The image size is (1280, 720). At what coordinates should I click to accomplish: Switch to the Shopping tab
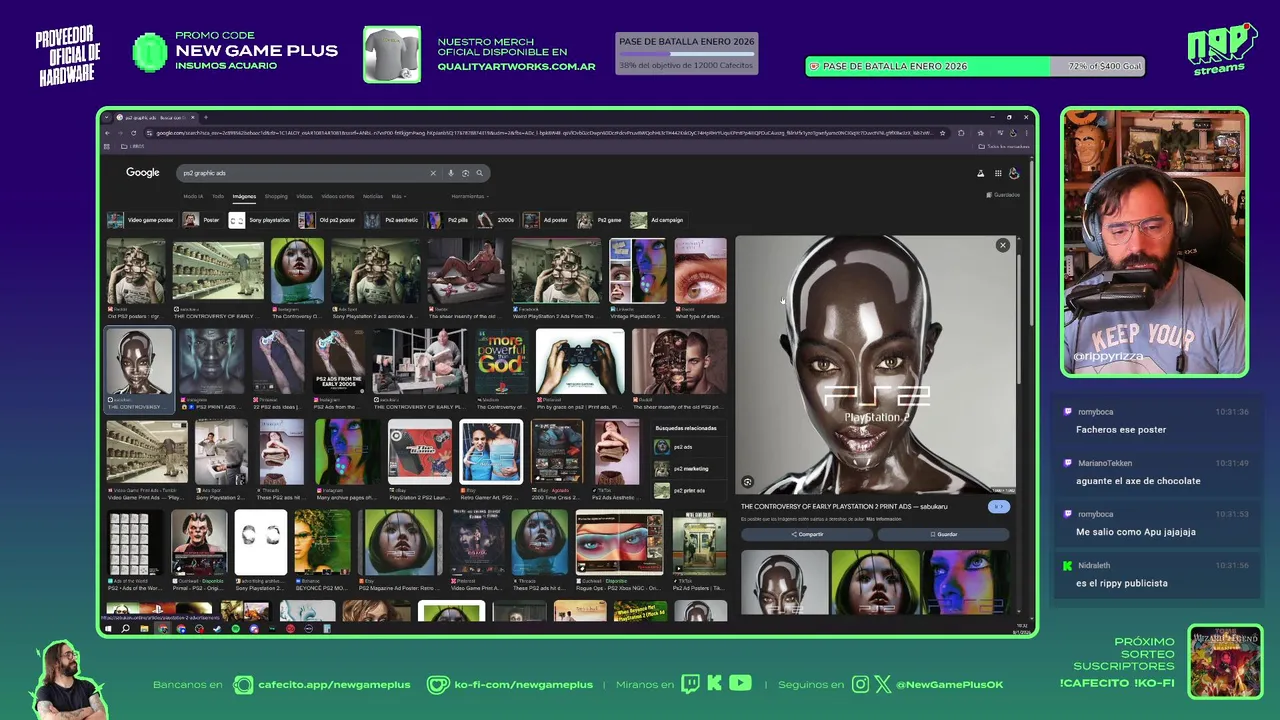click(x=276, y=196)
